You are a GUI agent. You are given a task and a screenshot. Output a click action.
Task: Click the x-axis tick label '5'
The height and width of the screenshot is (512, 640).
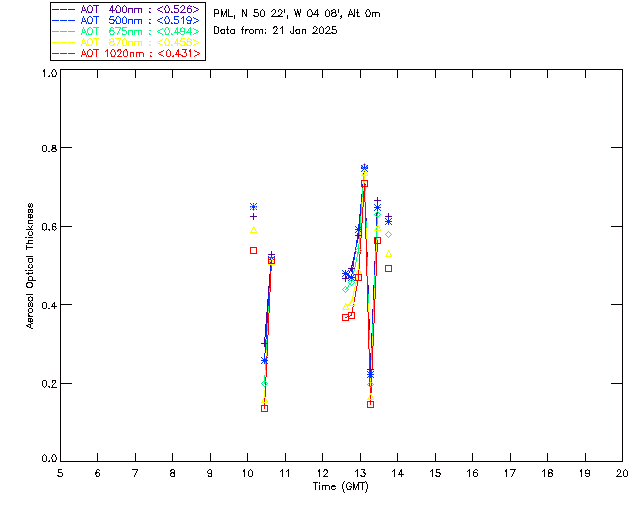point(60,473)
